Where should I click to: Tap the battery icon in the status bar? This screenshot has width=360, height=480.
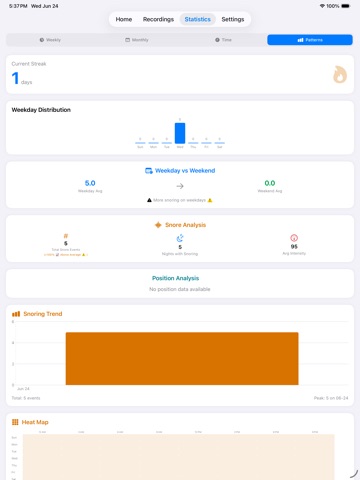(345, 6)
